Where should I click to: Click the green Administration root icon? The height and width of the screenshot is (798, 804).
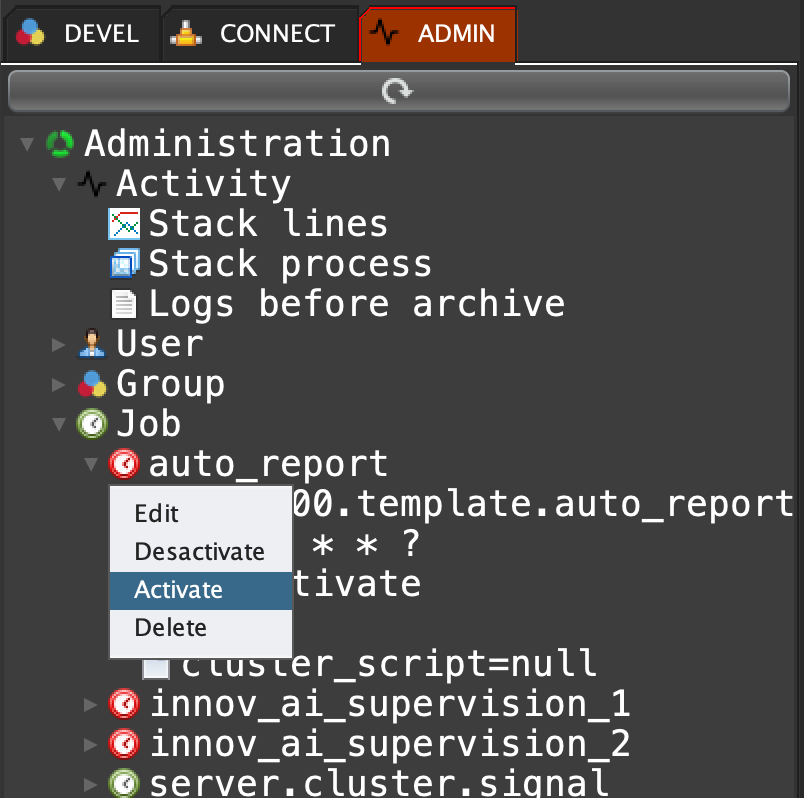click(x=60, y=144)
